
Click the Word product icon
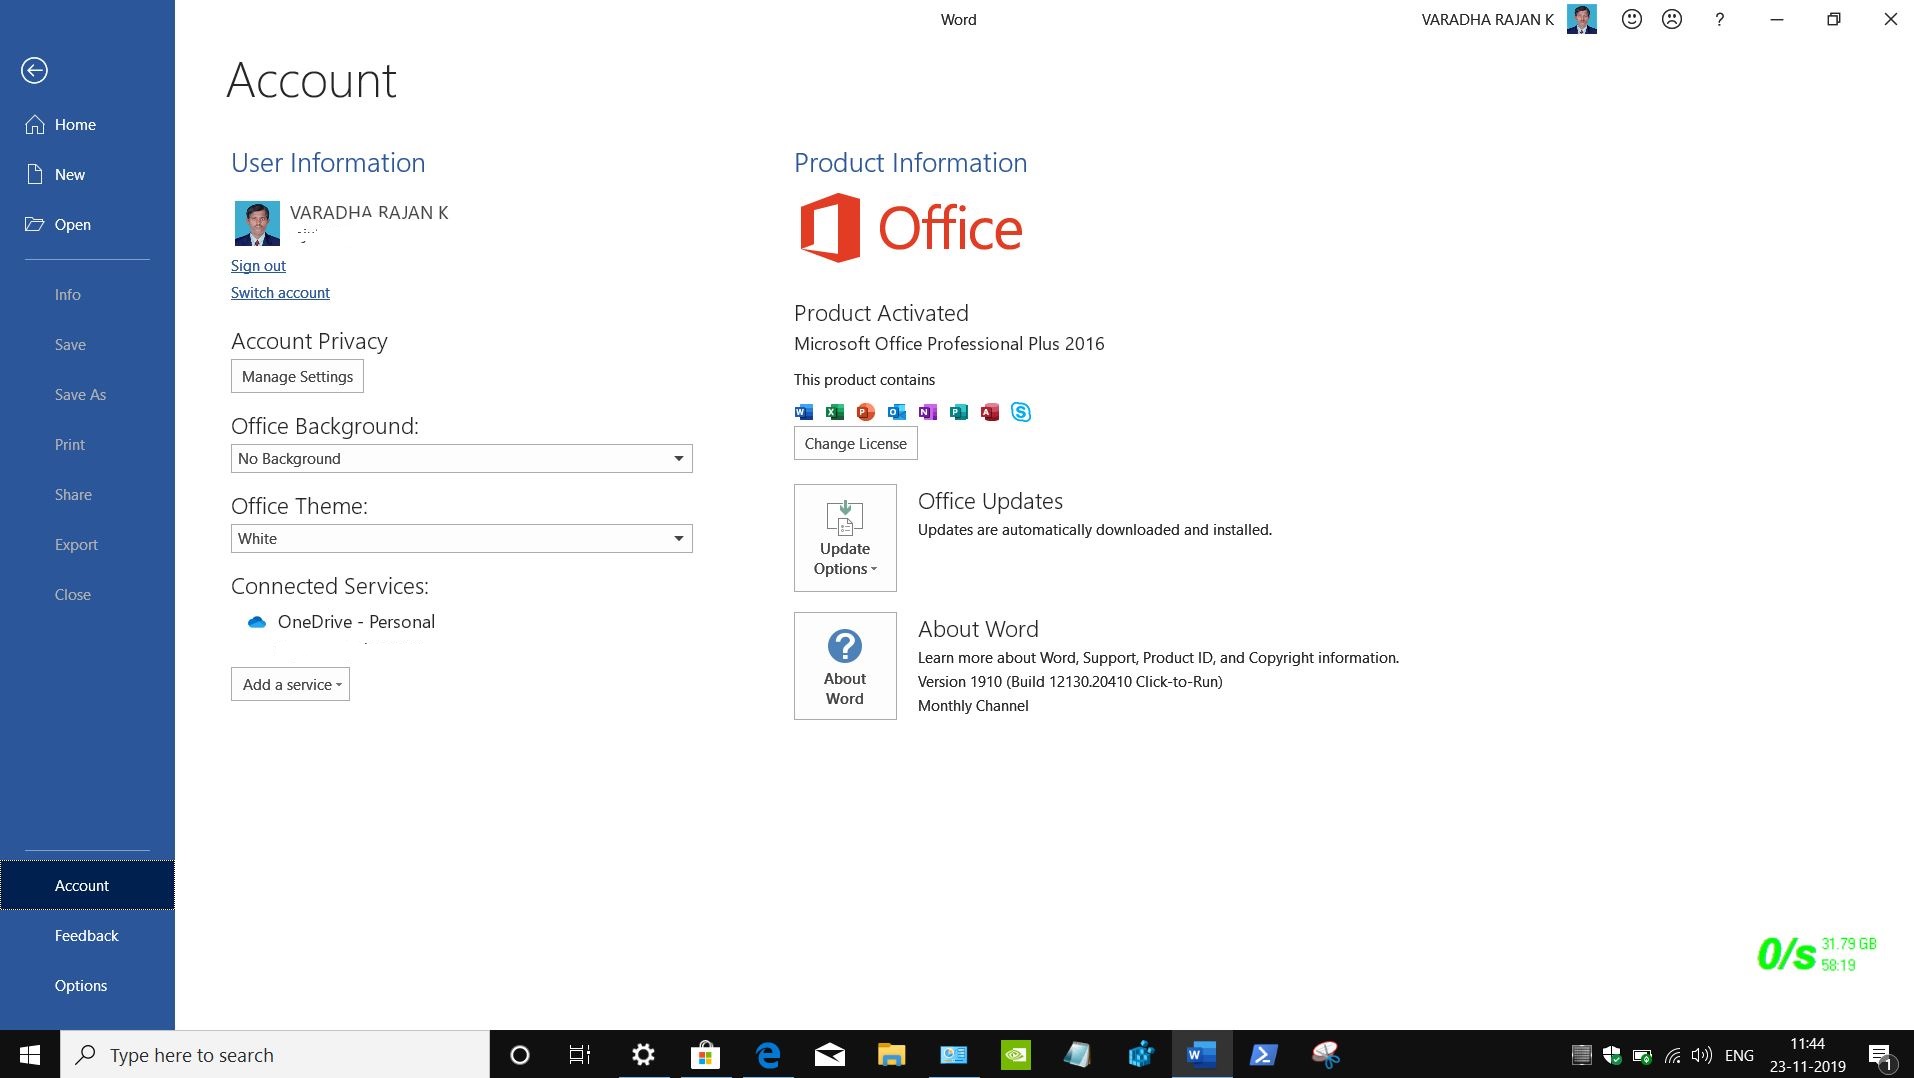click(803, 412)
